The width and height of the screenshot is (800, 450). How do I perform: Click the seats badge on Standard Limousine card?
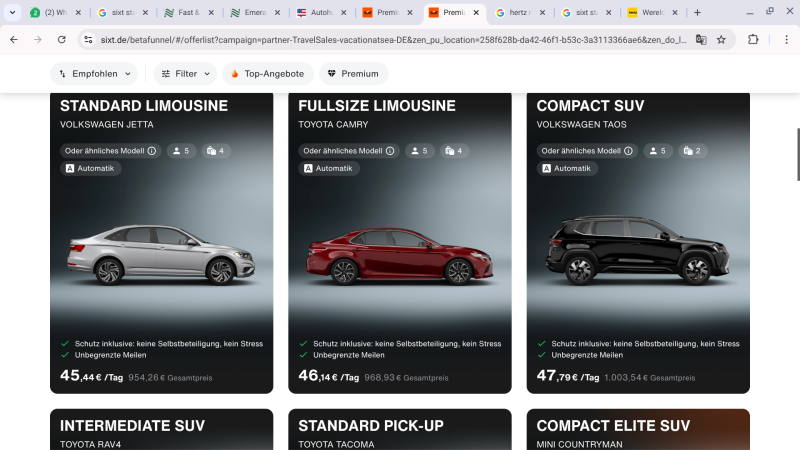click(182, 151)
